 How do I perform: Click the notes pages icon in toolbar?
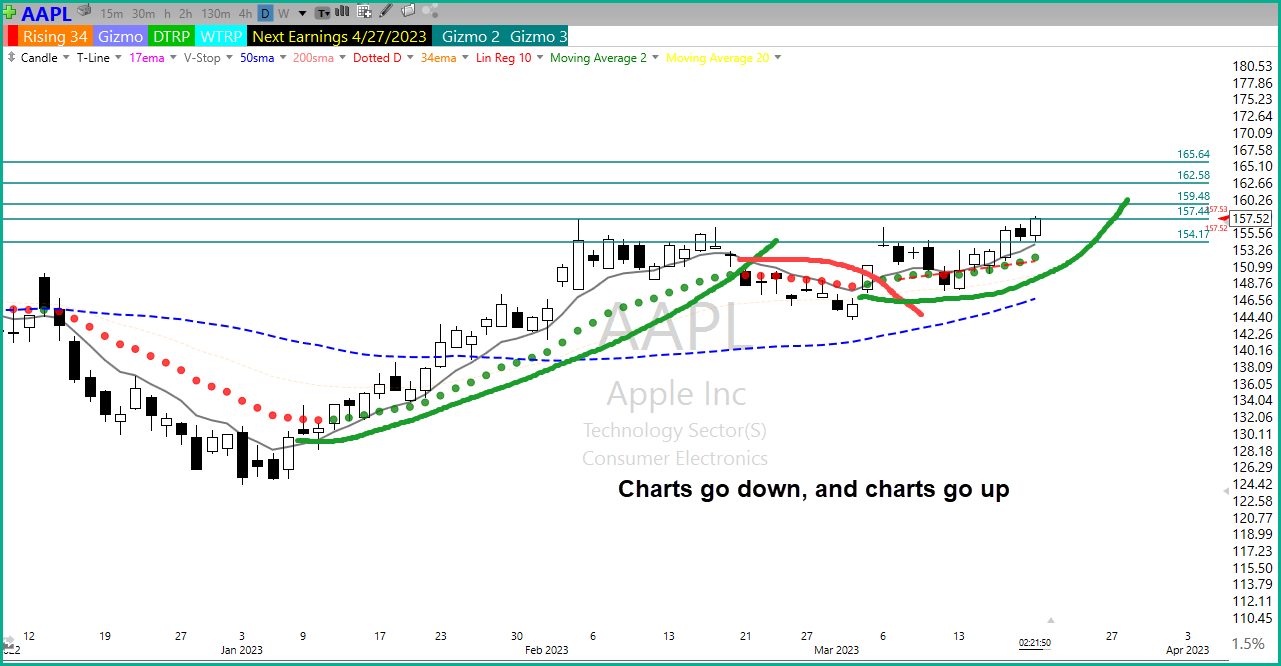(x=407, y=12)
